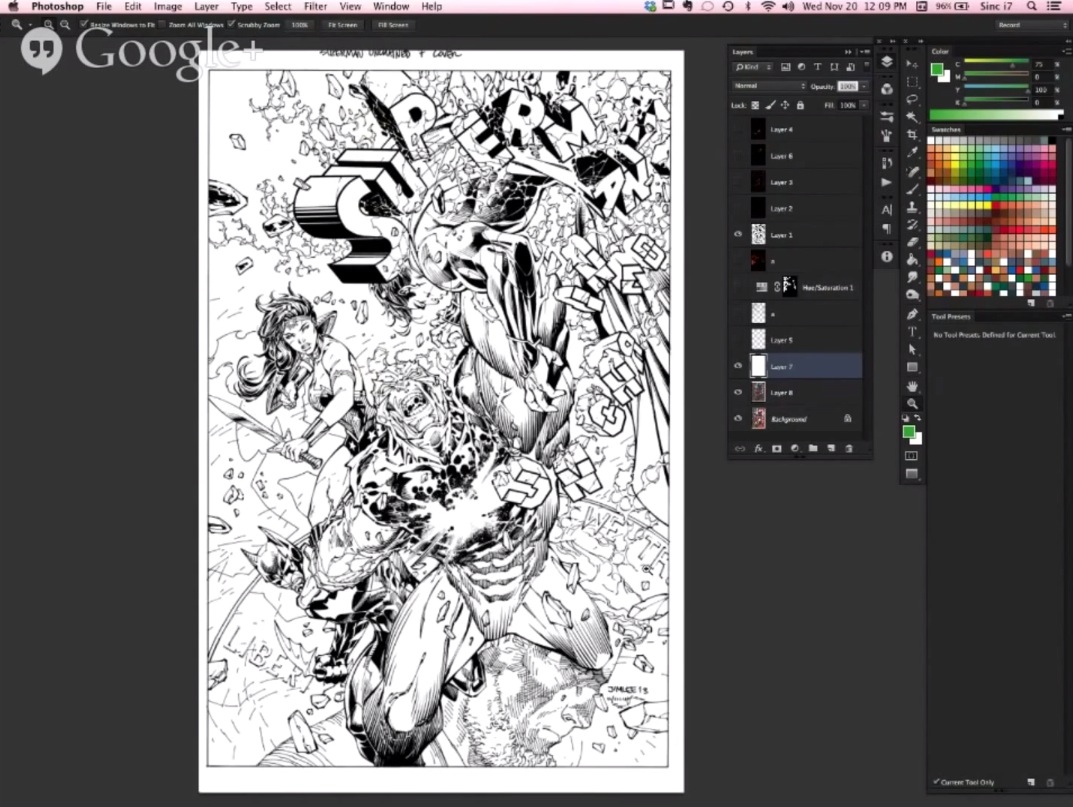Screen dimensions: 1073x807
Task: Collapse the Layers panel with double arrows
Action: pos(849,52)
